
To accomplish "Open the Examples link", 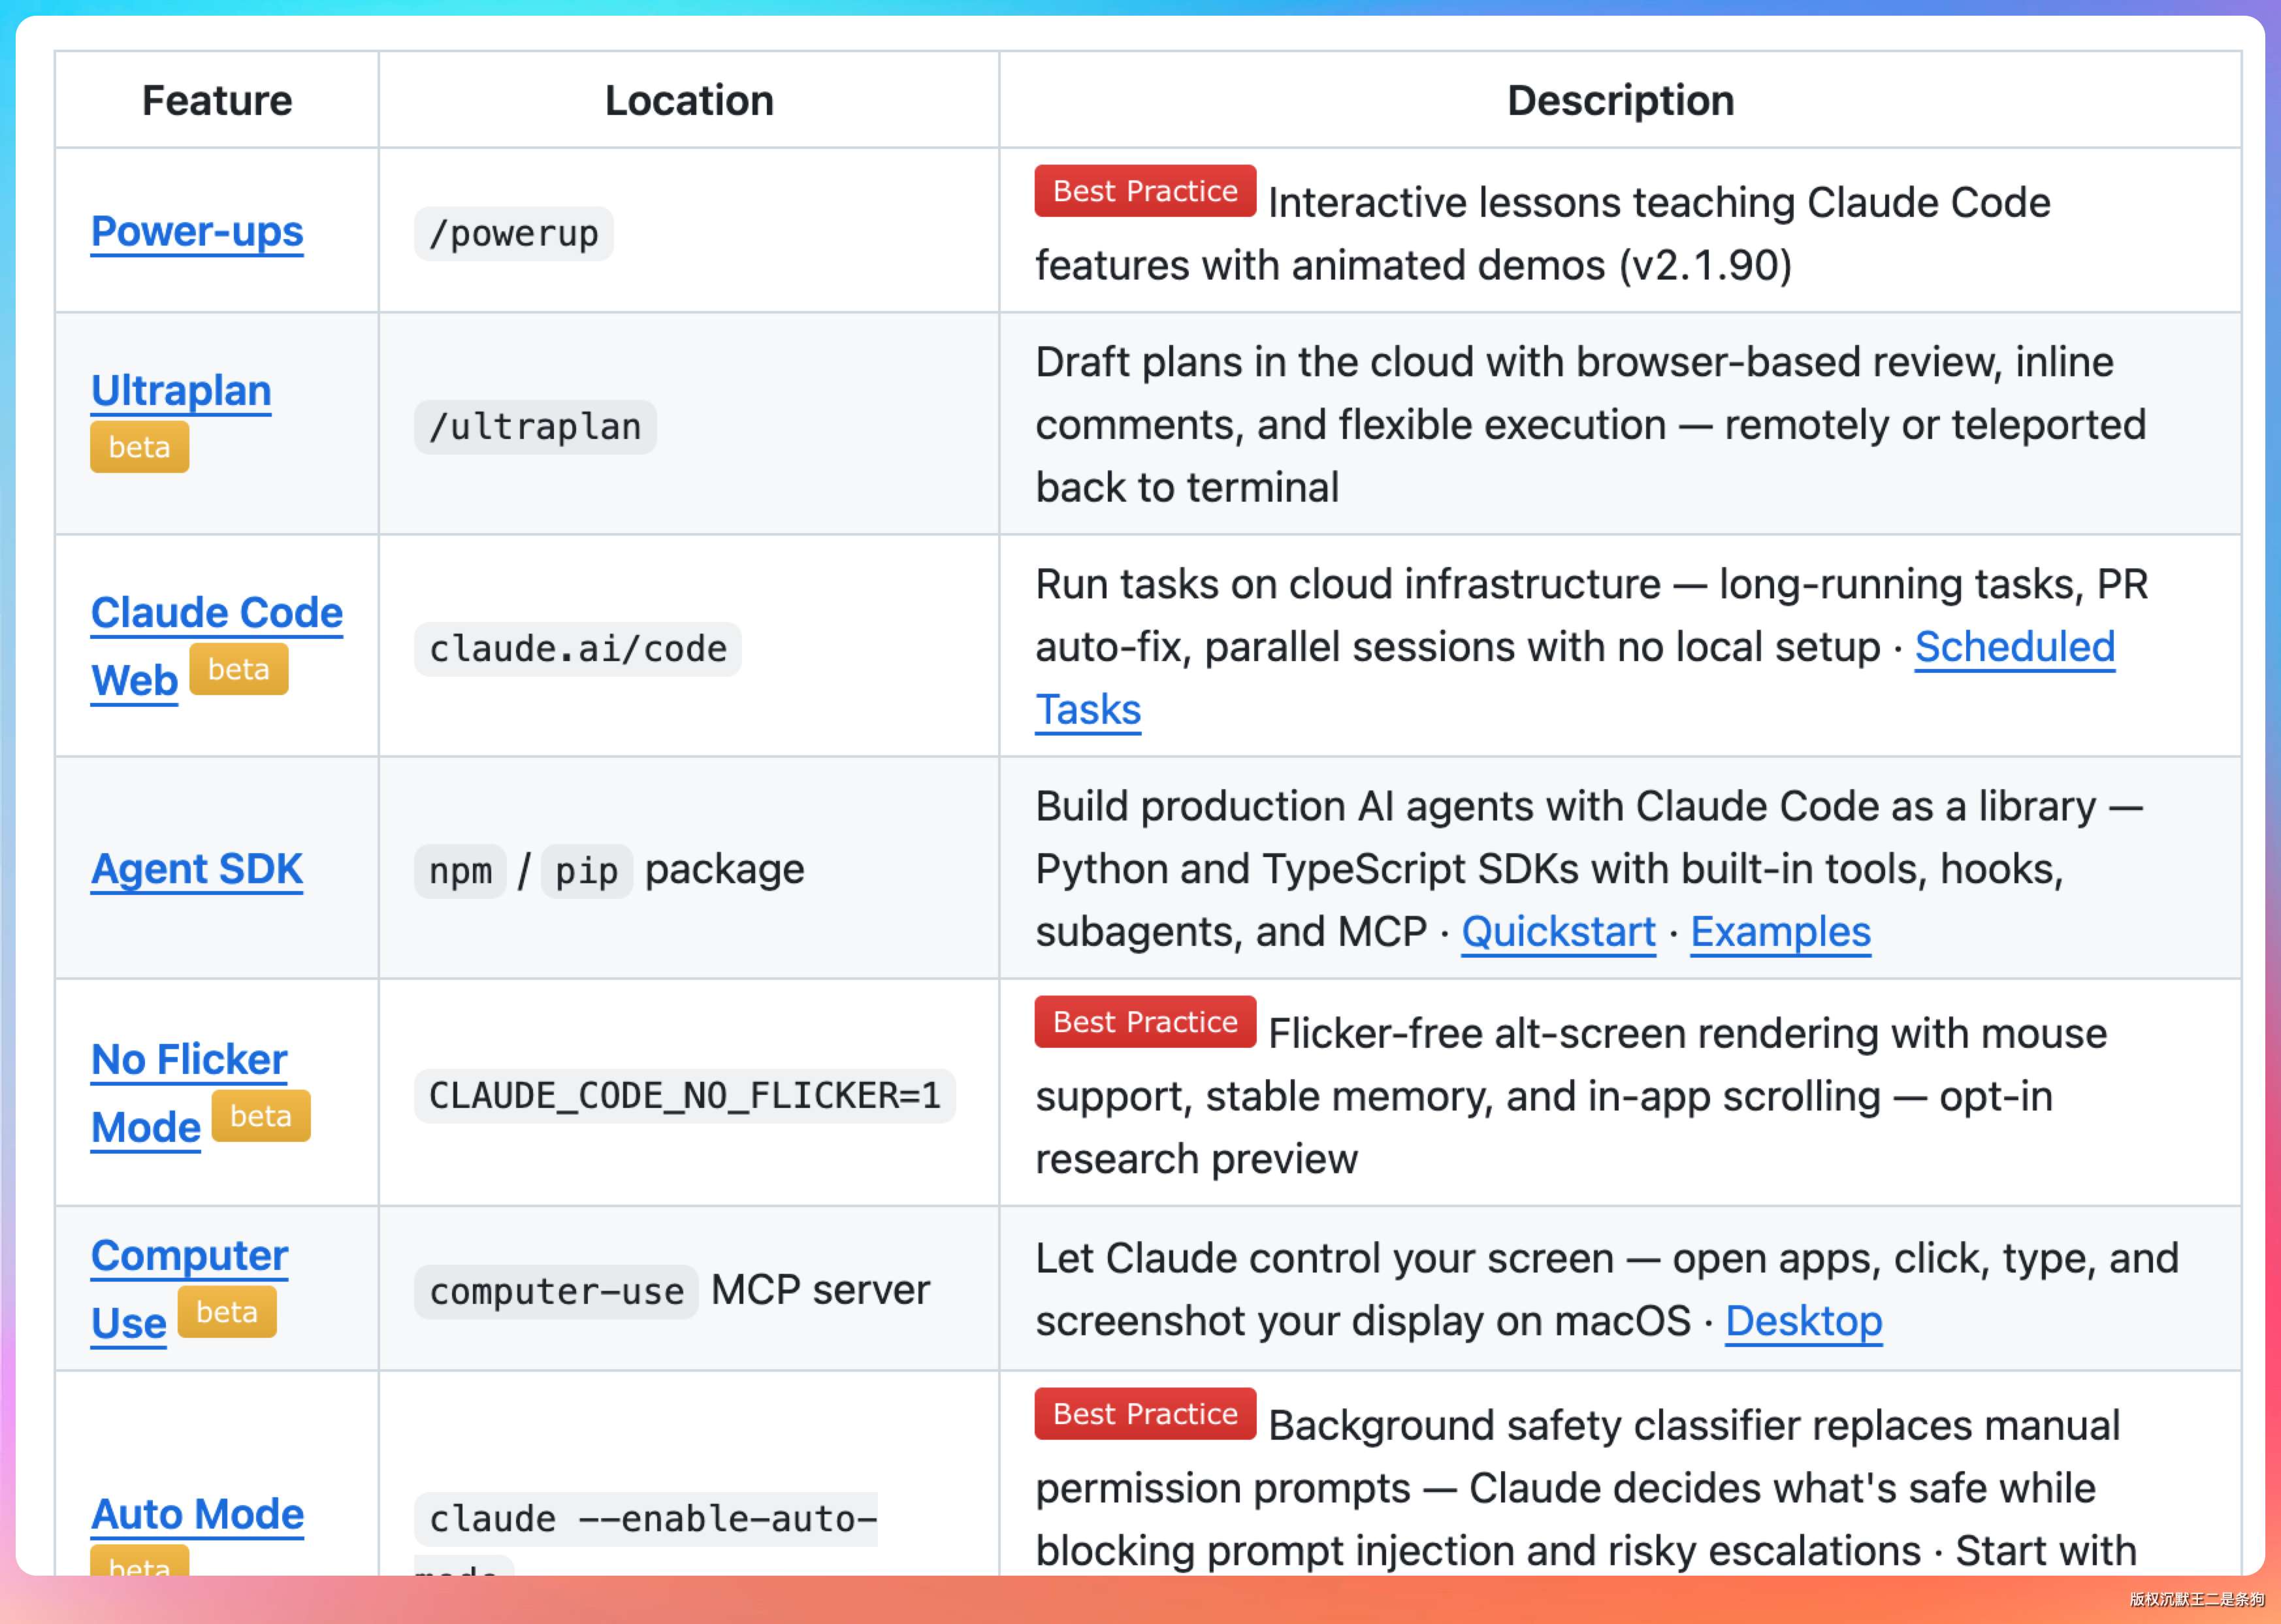I will click(1779, 932).
